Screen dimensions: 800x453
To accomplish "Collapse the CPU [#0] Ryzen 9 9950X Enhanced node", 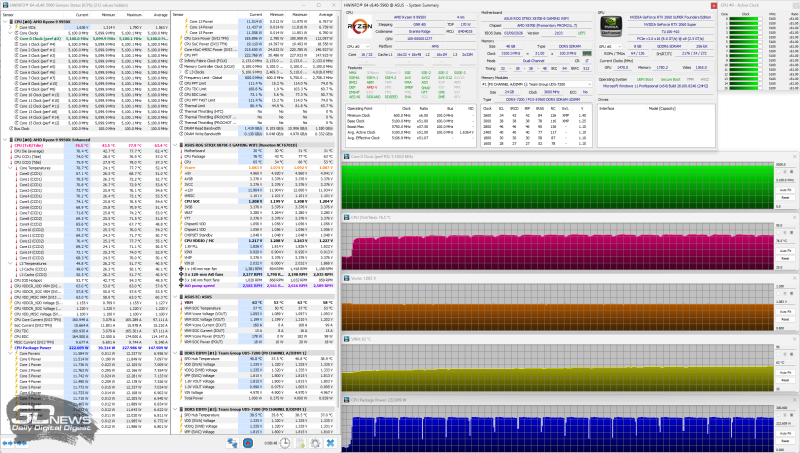I will [x=5, y=140].
